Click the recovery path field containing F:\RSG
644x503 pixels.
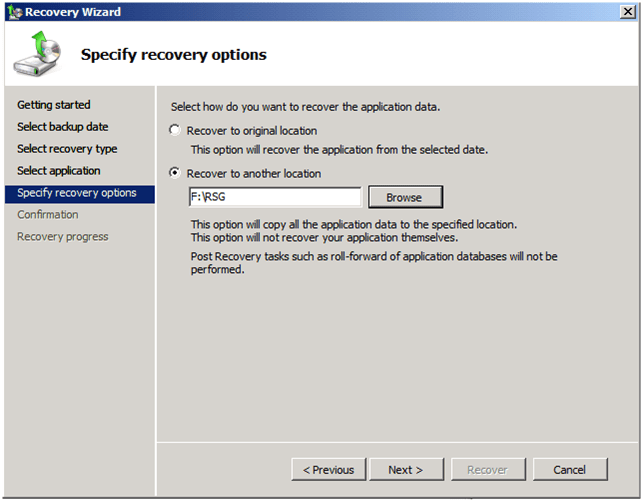273,197
